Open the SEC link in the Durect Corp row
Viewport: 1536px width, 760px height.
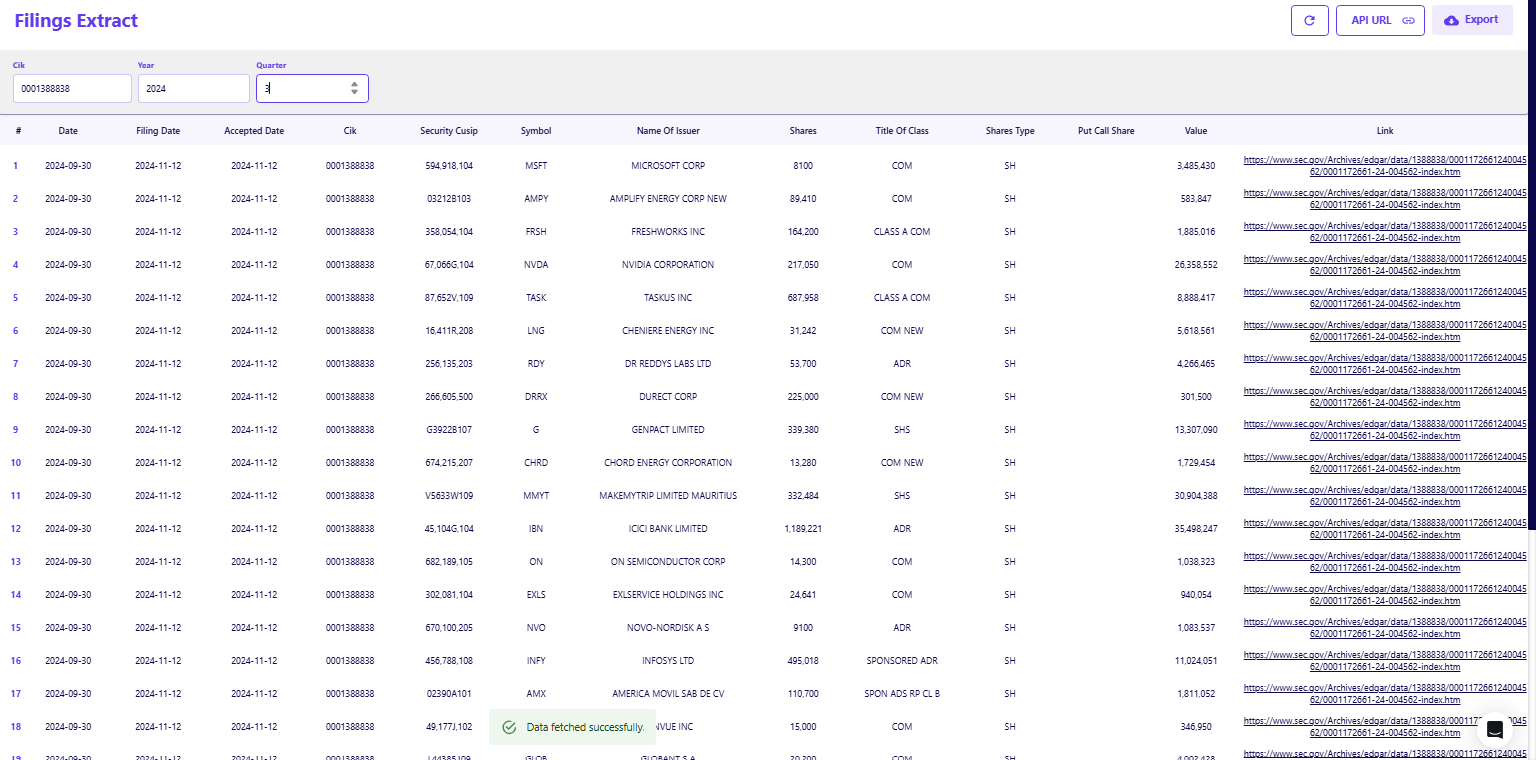coord(1385,396)
